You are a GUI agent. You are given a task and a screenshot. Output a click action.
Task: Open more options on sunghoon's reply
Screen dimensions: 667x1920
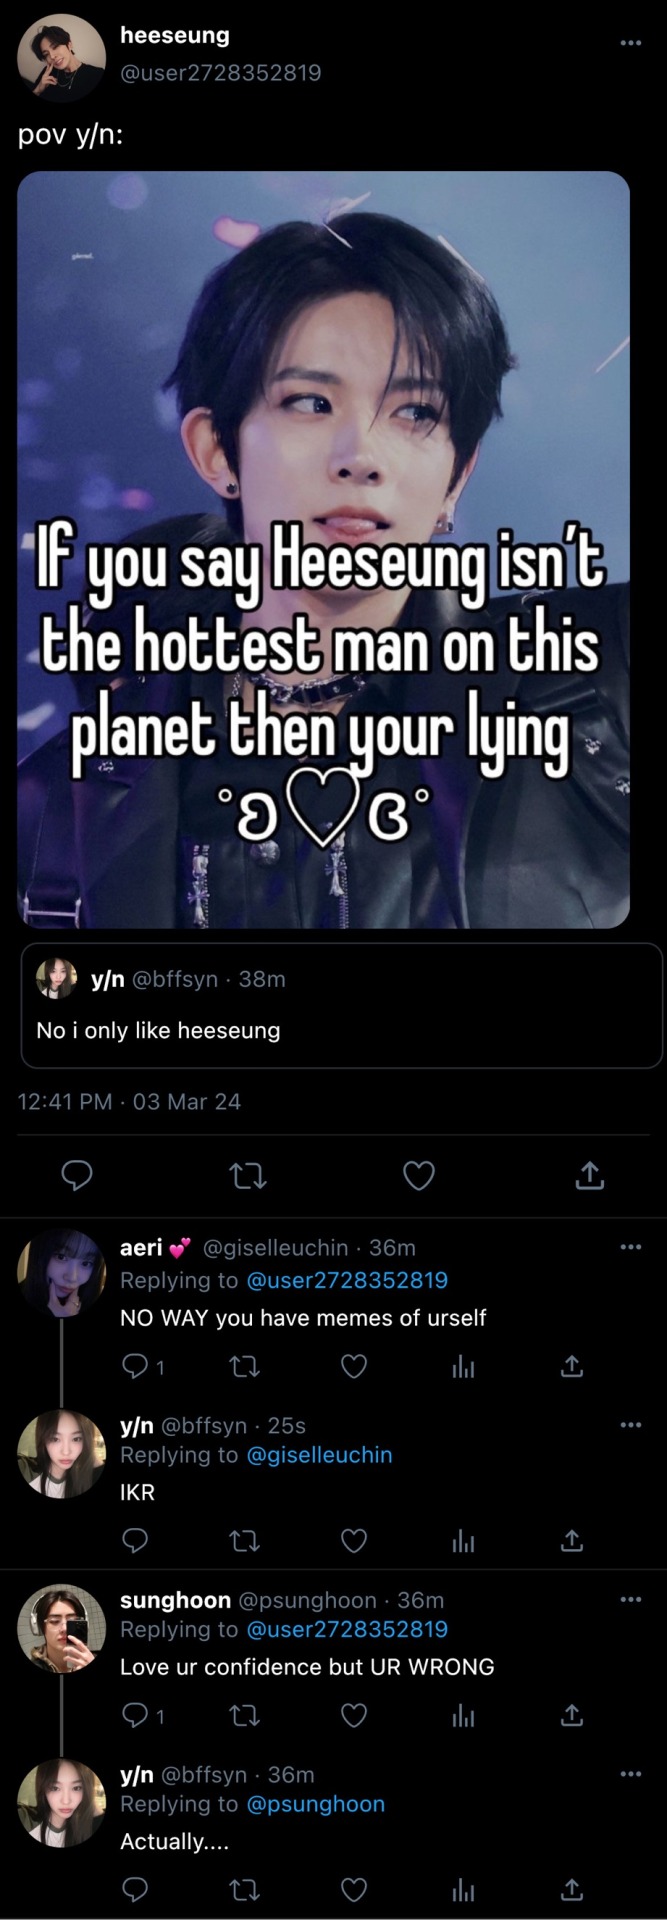click(630, 1600)
